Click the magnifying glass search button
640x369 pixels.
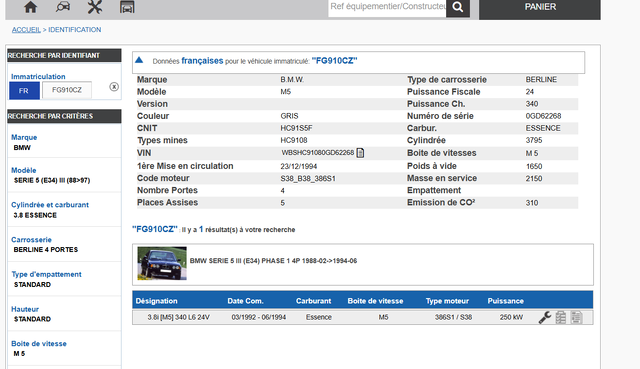coord(458,7)
